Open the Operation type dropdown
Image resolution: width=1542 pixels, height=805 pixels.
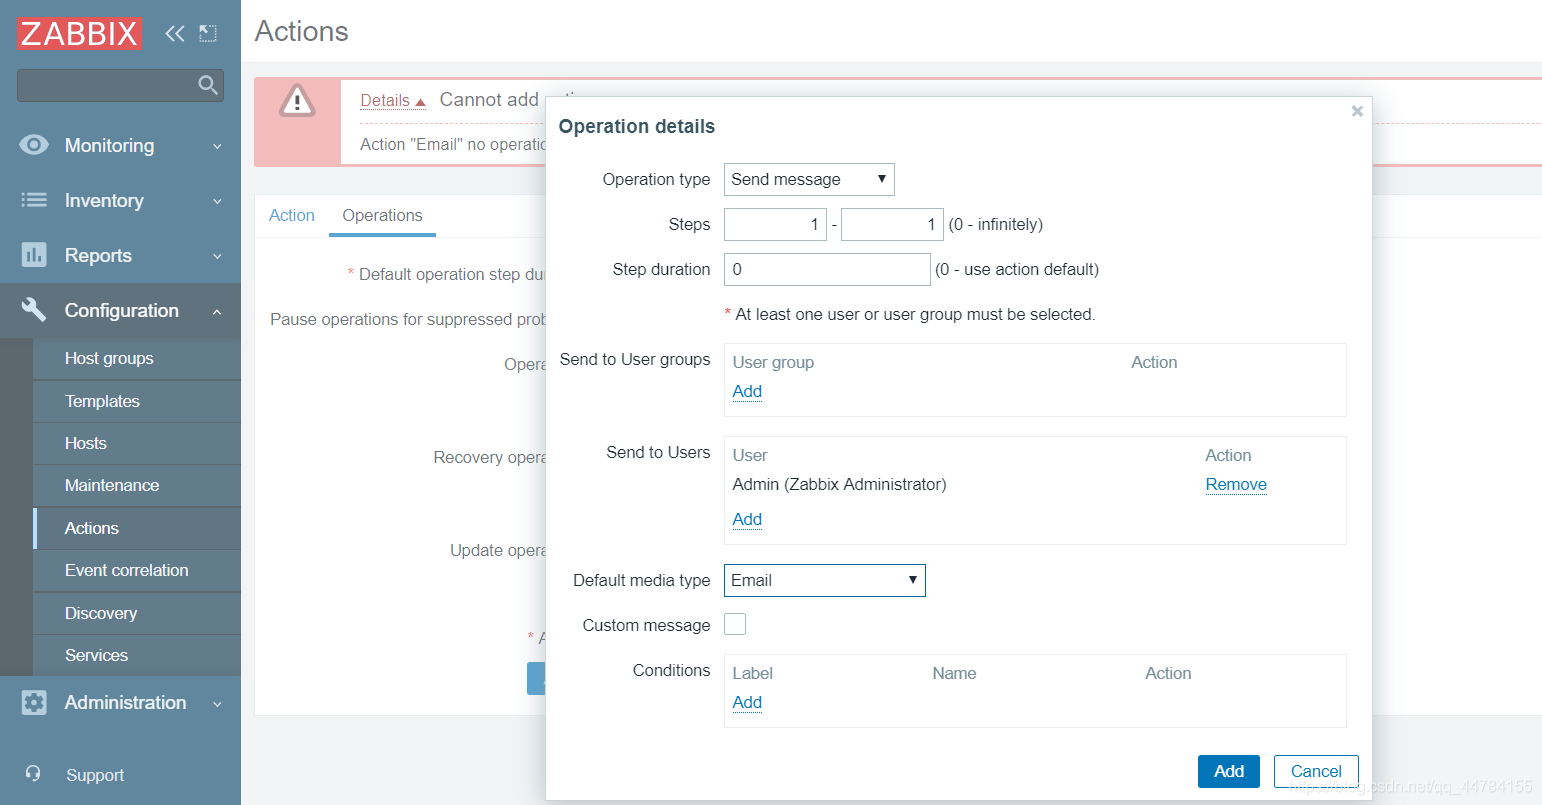[x=809, y=179]
